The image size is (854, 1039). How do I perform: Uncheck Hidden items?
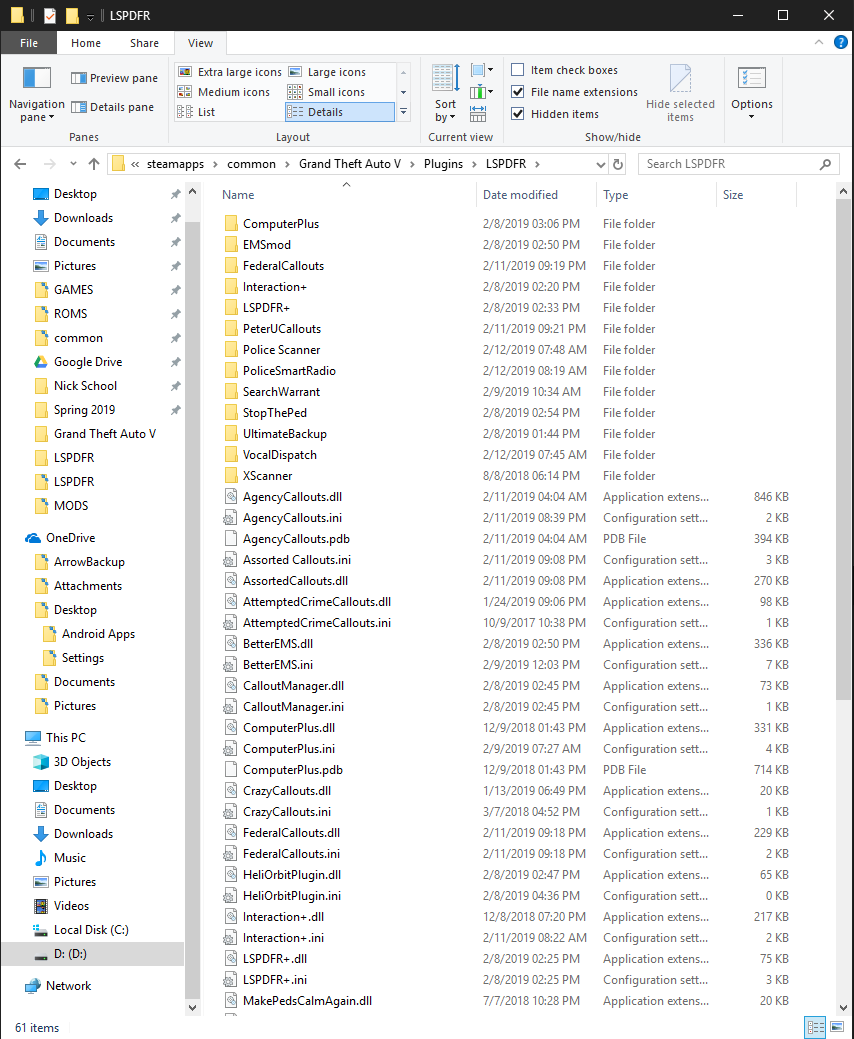click(x=555, y=114)
